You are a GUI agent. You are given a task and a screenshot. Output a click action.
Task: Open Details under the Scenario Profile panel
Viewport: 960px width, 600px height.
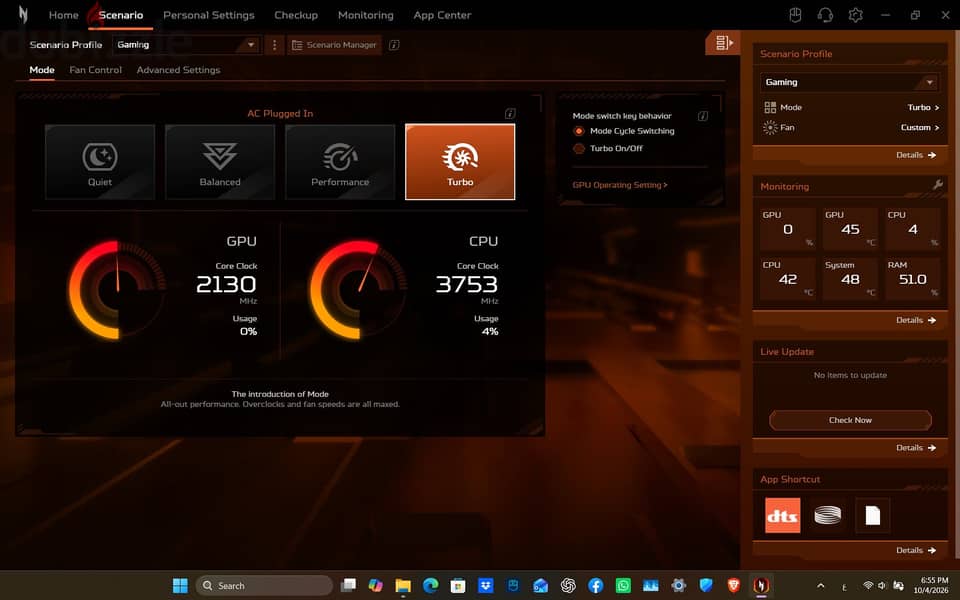pyautogui.click(x=916, y=155)
